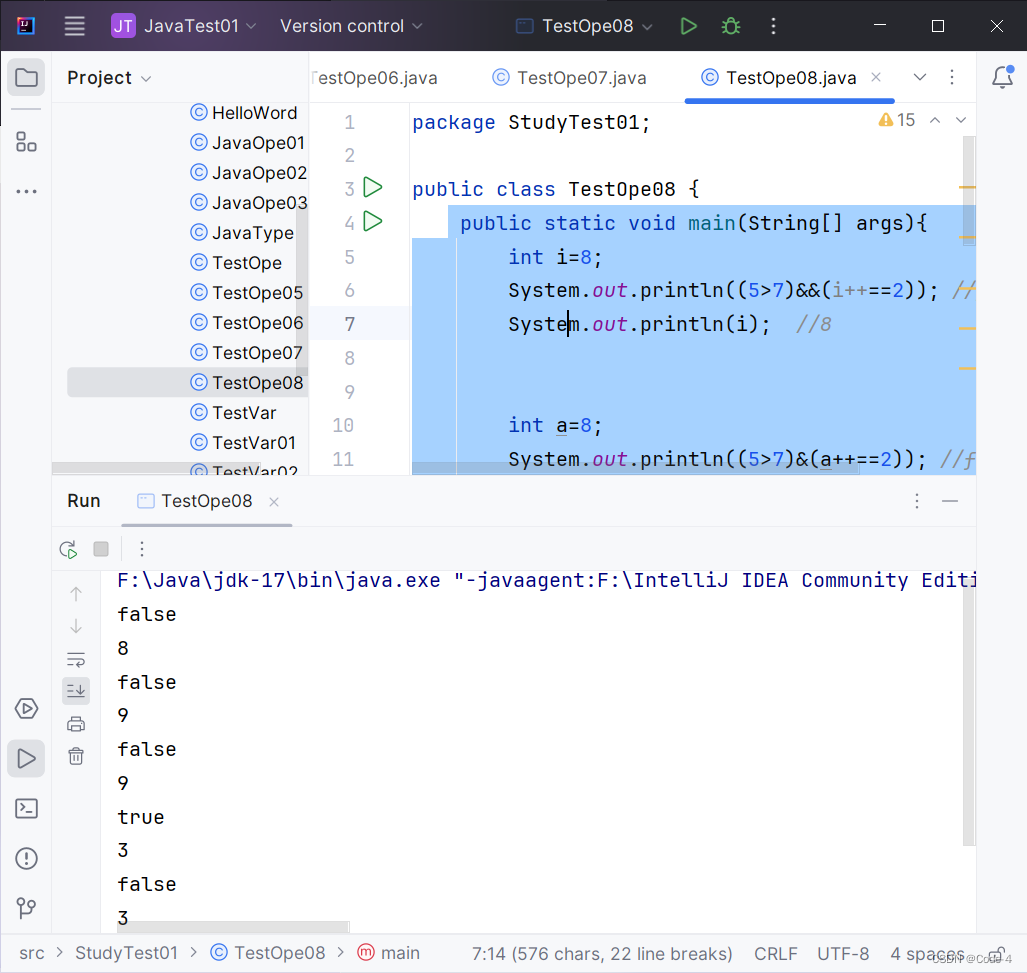Open JavaType class in project tree

(242, 232)
